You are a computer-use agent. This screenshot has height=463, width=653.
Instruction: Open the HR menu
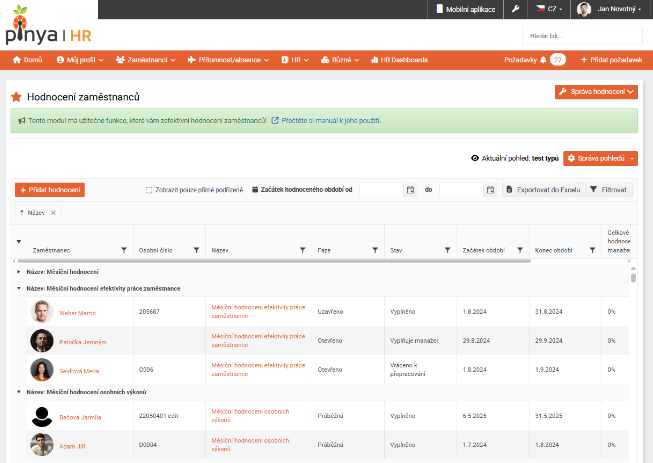pos(295,60)
